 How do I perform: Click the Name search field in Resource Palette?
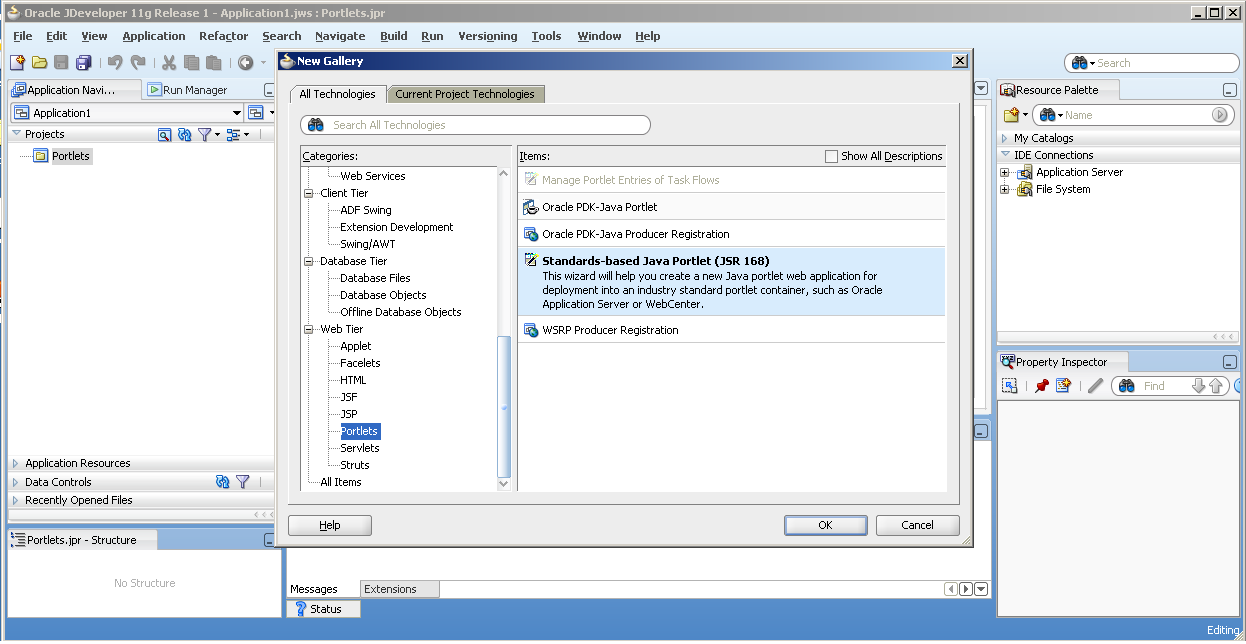click(1136, 115)
